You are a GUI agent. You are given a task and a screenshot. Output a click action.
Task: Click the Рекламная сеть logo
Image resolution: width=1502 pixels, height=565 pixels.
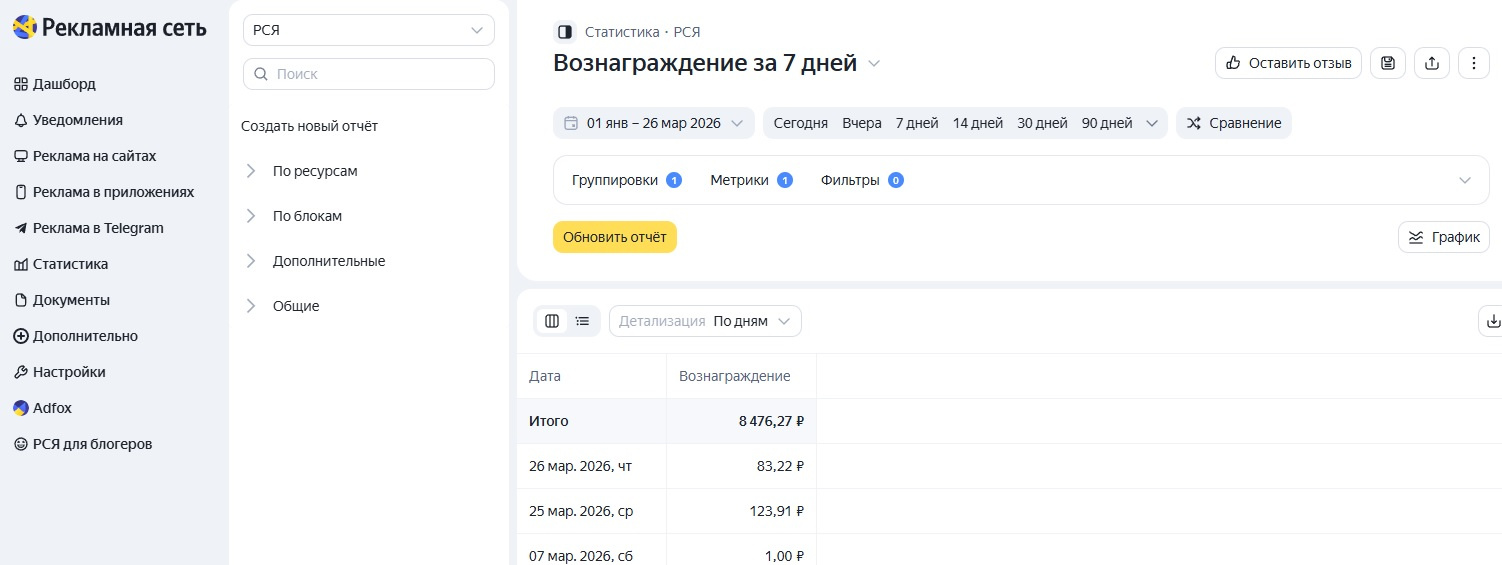pos(110,28)
